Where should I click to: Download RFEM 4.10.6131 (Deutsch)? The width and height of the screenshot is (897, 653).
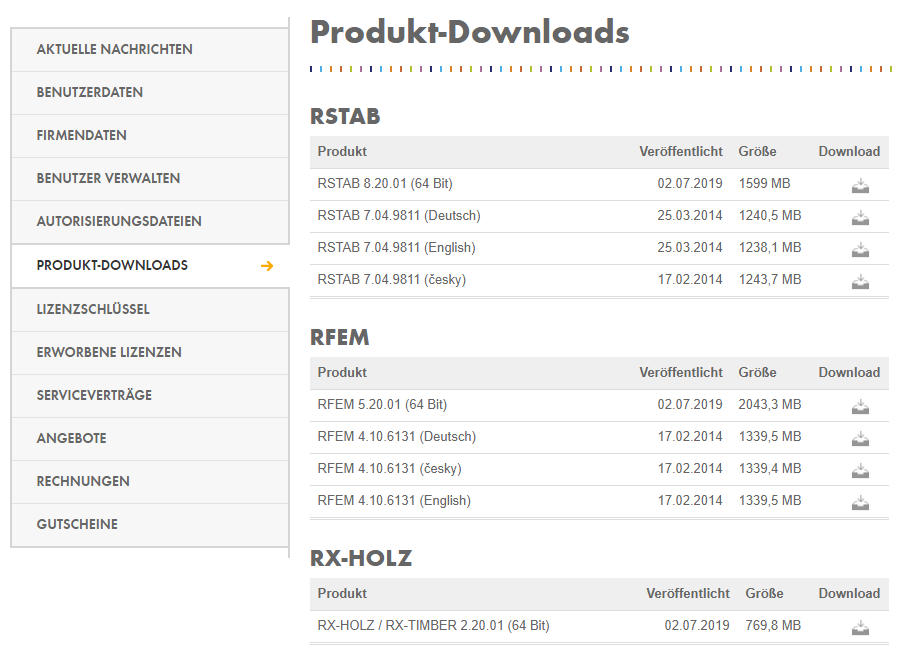[860, 437]
